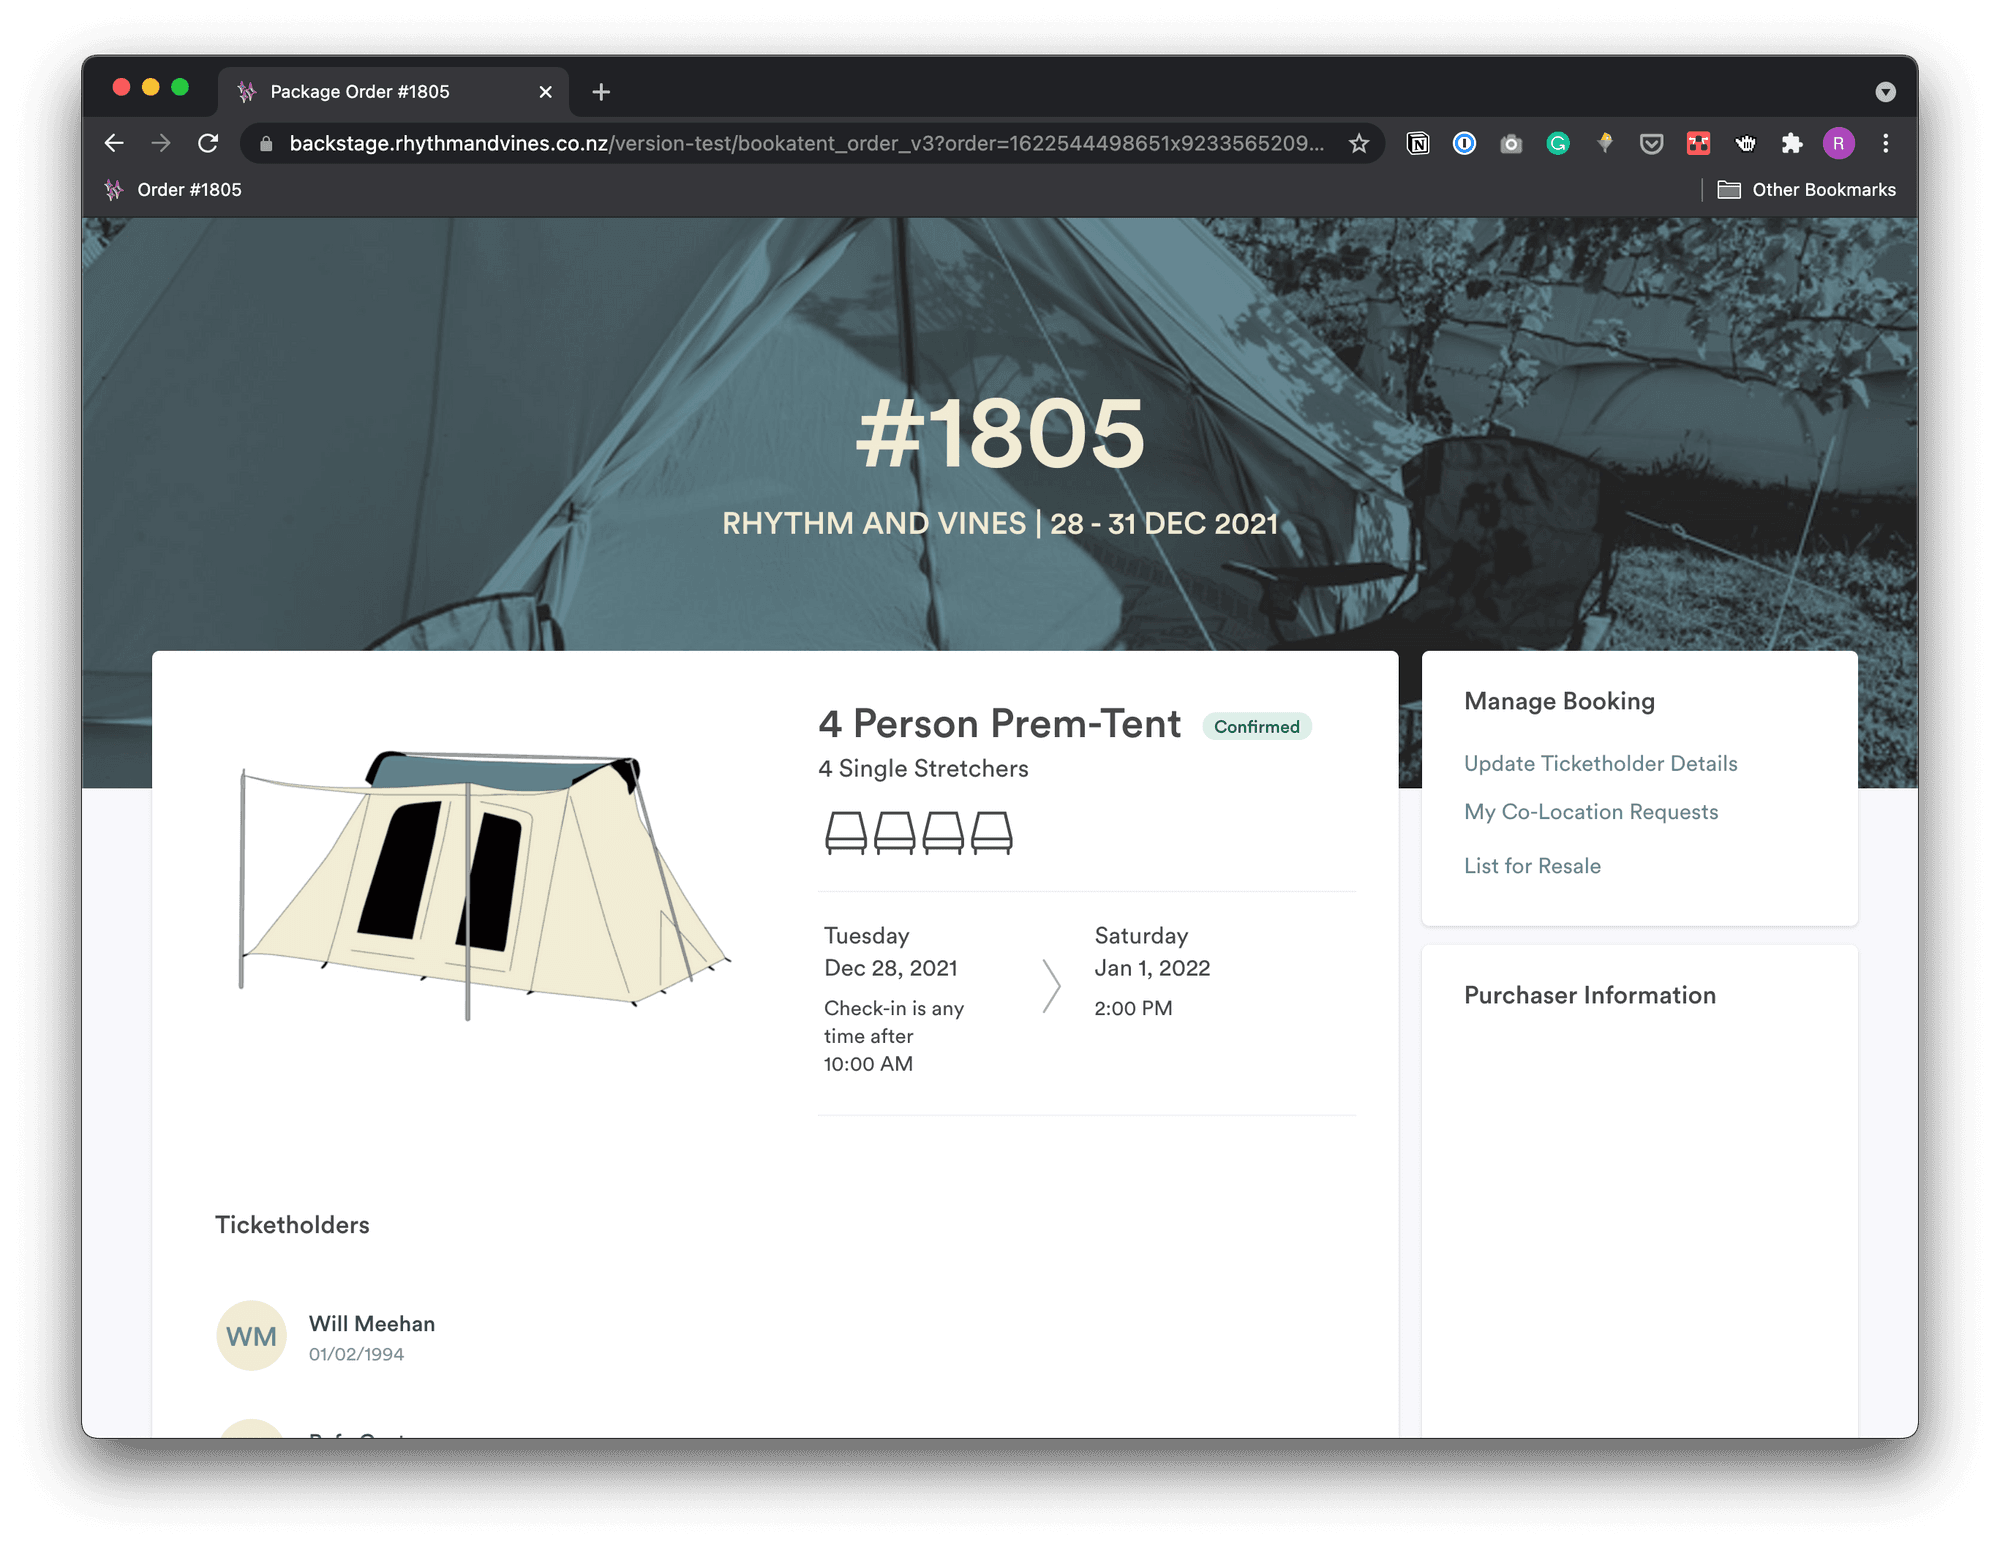The width and height of the screenshot is (2000, 1546).
Task: Click the last stretcher bed icon
Action: tap(992, 832)
